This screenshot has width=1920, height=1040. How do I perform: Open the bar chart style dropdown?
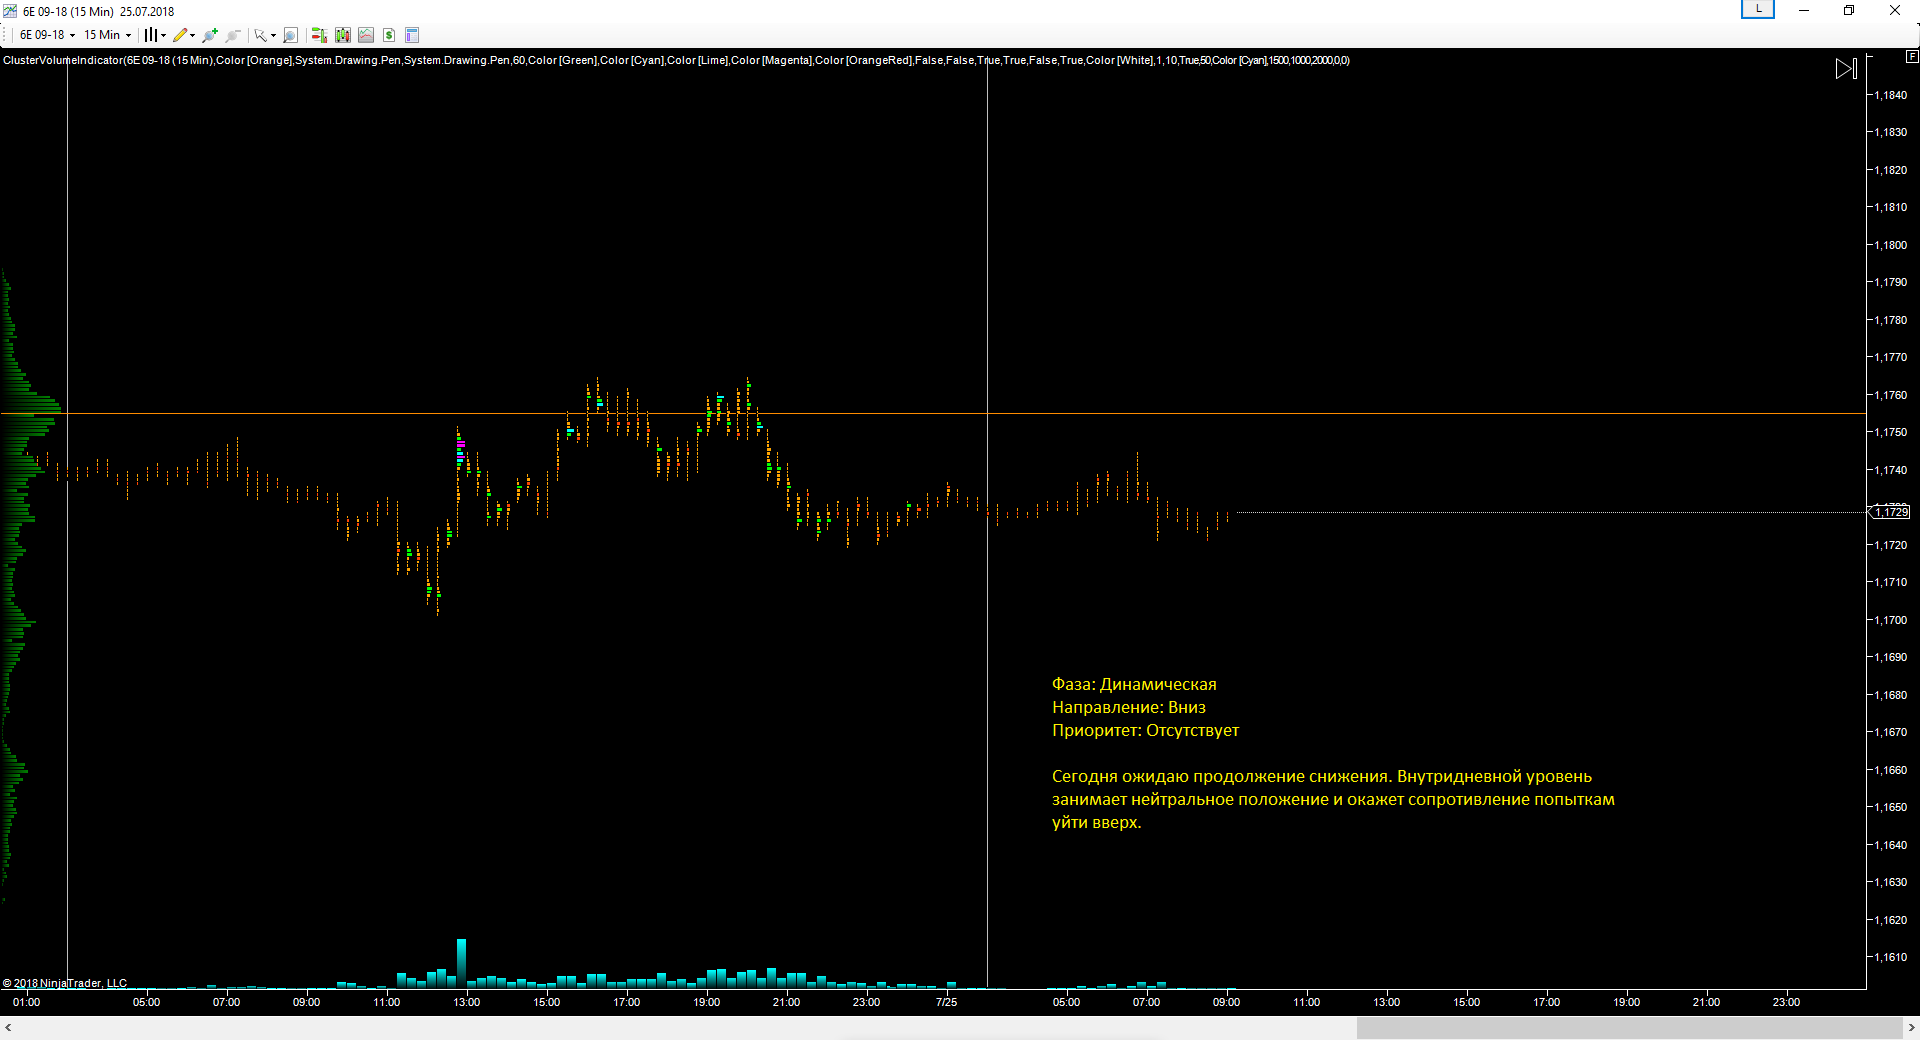pos(154,35)
